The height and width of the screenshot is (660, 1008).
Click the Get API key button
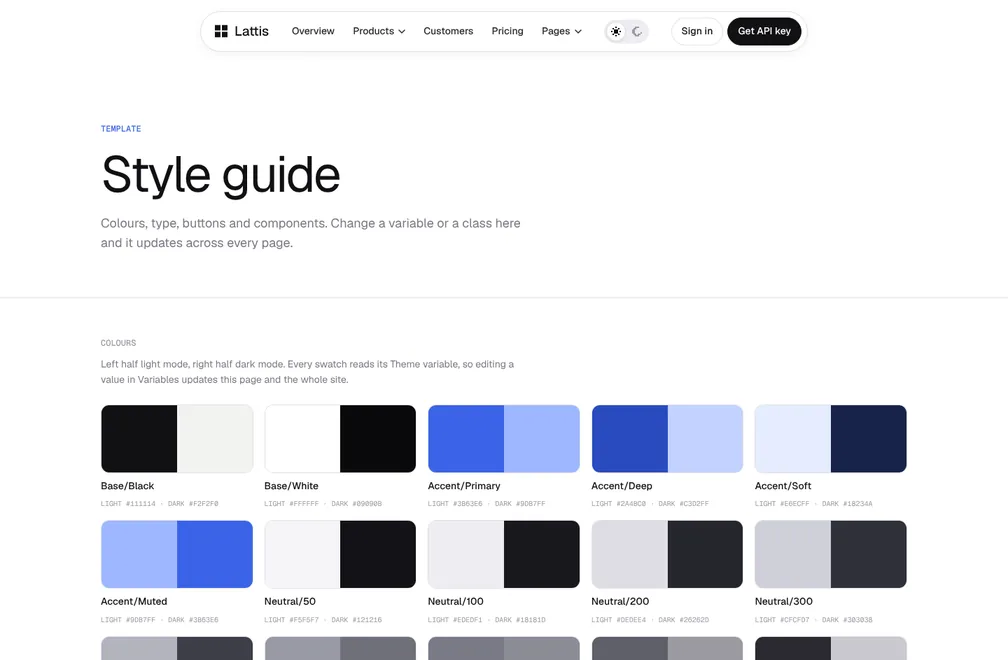coord(764,31)
